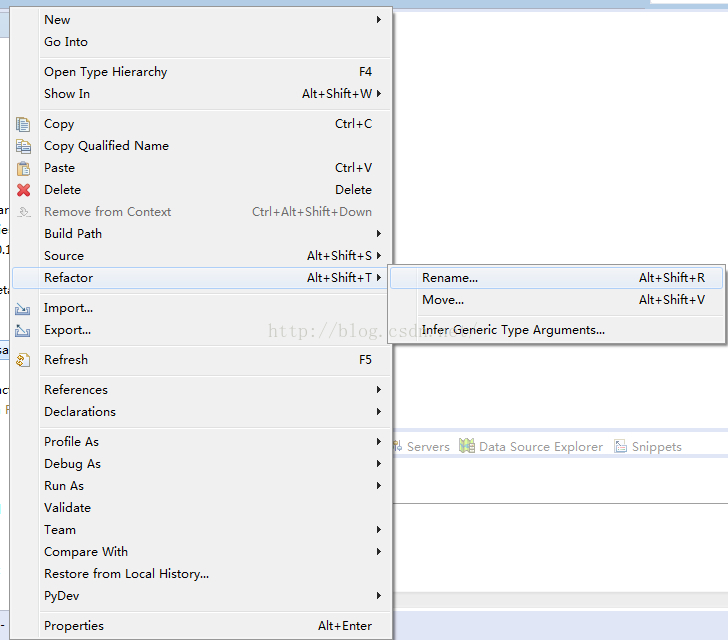
Task: Choose Copy Qualified Name entry
Action: point(202,146)
